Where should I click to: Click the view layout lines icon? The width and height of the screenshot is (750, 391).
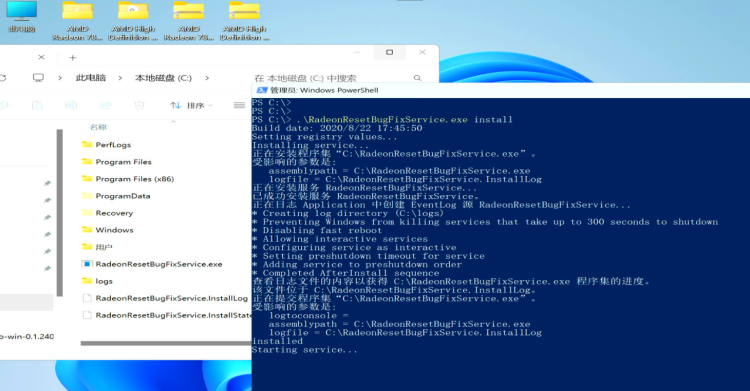[x=239, y=105]
